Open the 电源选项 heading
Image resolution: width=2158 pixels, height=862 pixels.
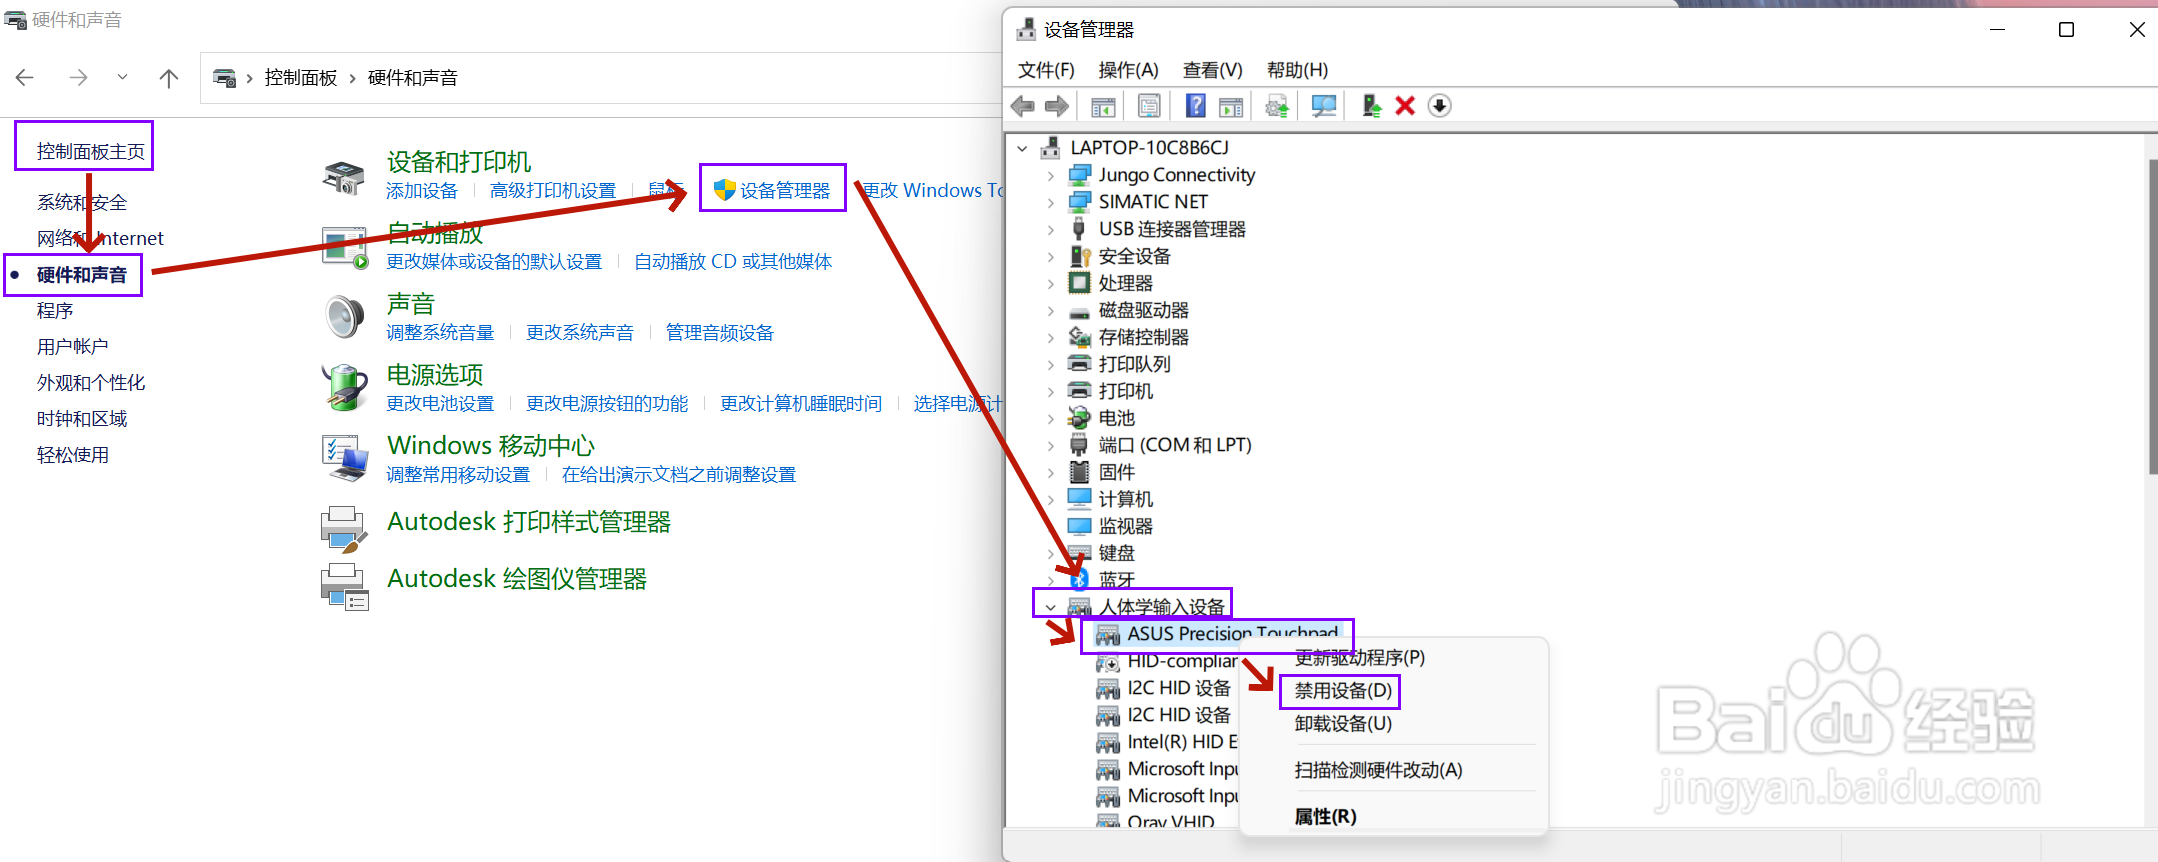(x=435, y=374)
